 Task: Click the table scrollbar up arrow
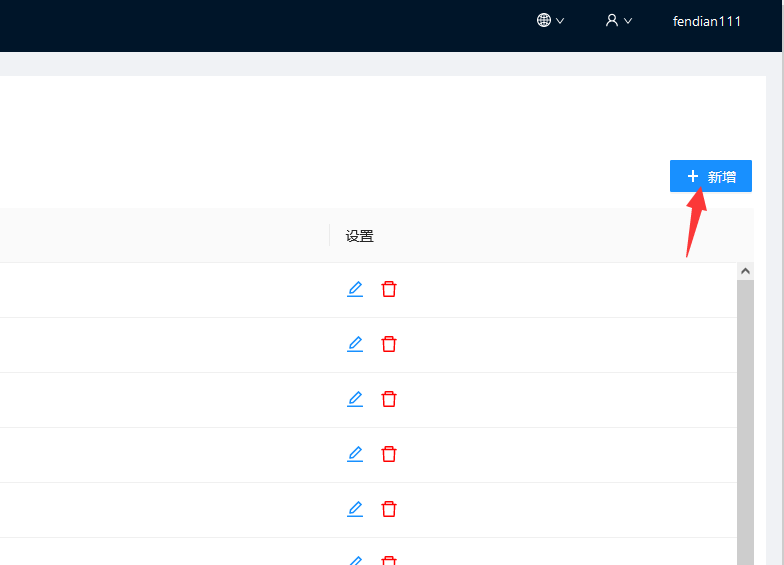pyautogui.click(x=746, y=271)
